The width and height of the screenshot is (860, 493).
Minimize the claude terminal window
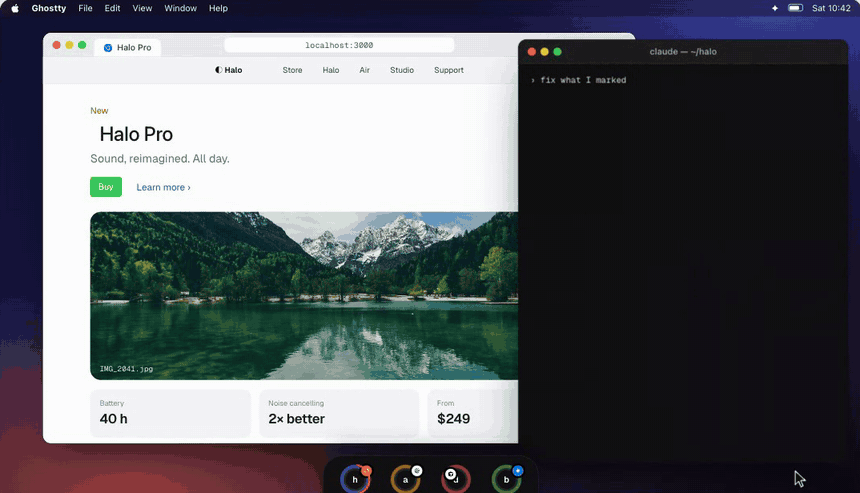click(544, 52)
